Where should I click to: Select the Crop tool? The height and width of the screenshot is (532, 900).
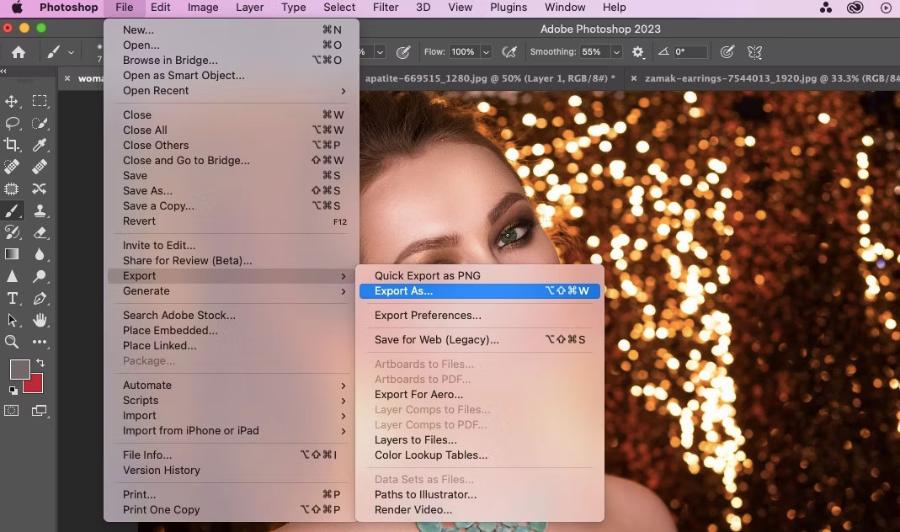12,145
